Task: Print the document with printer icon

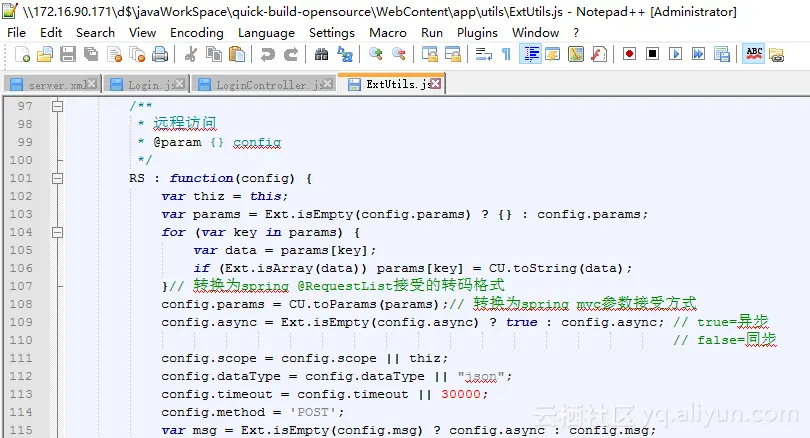Action: 160,54
